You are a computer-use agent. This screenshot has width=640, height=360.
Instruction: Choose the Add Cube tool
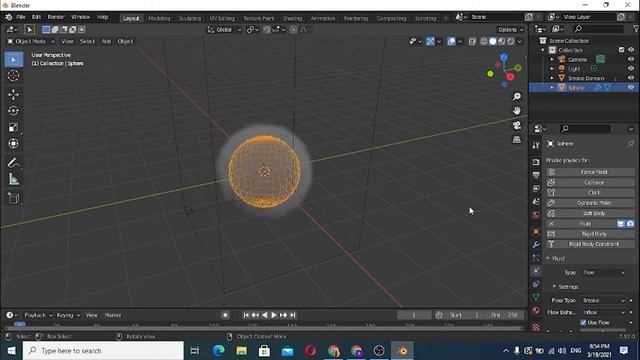coord(13,198)
